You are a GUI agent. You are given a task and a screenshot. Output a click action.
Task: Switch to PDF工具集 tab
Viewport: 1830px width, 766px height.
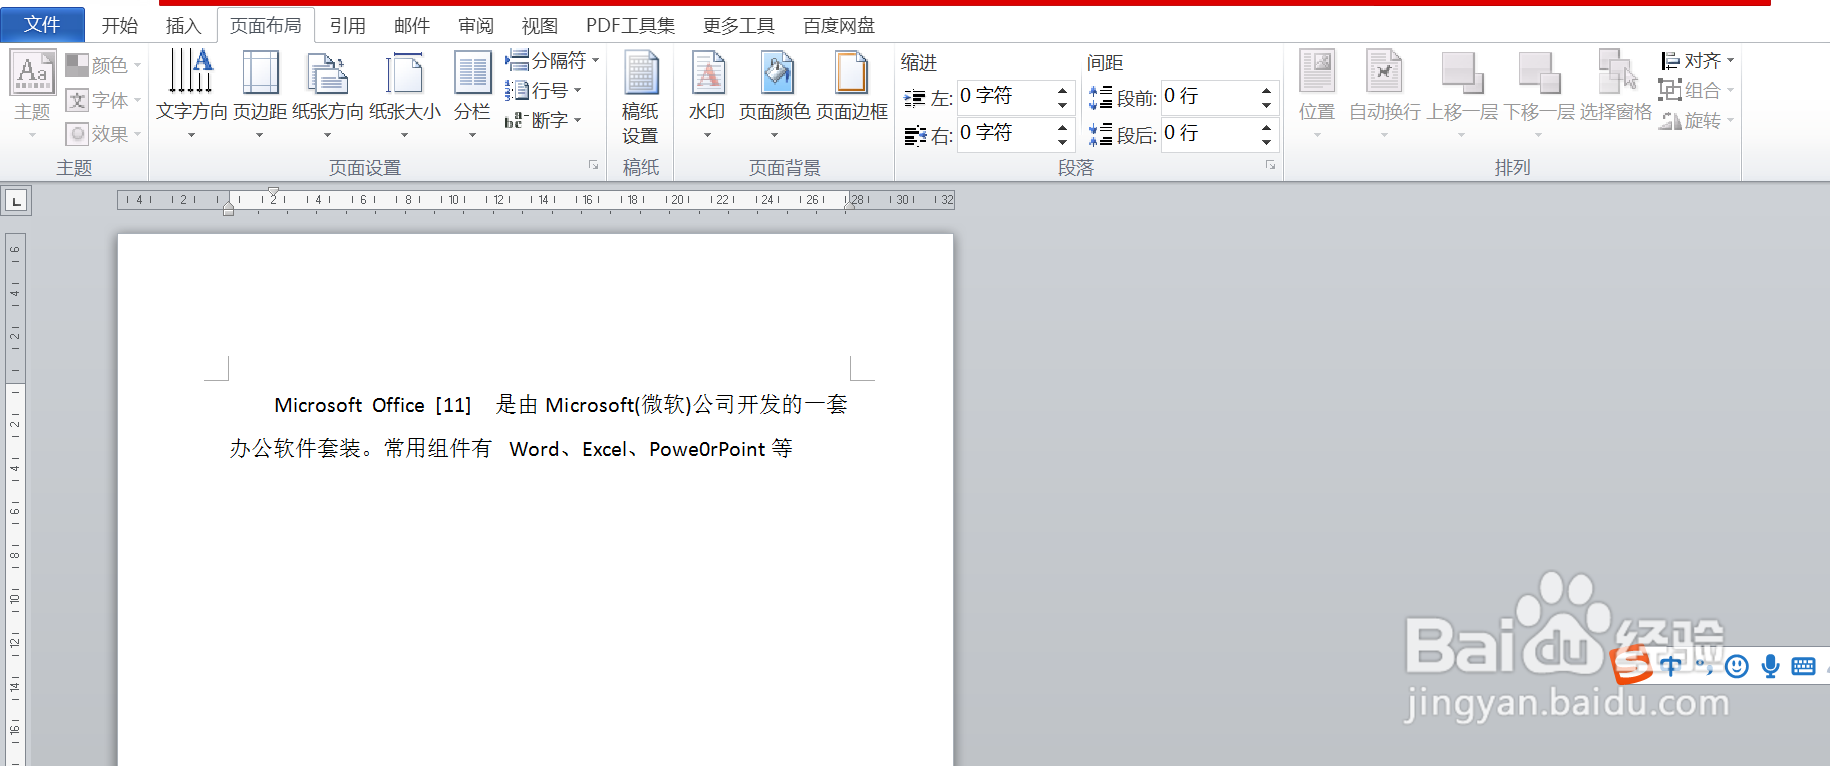[630, 26]
